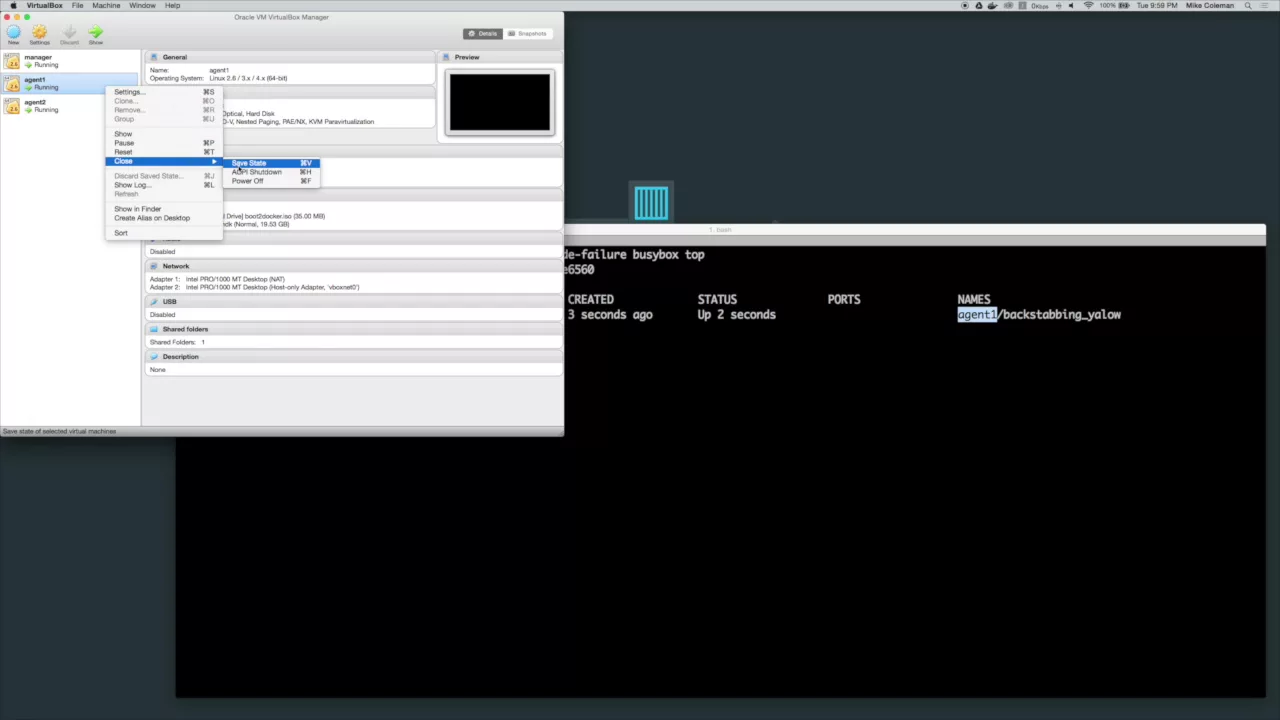The height and width of the screenshot is (720, 1280).
Task: Select ACPI Shutdown in the Close submenu
Action: pos(272,172)
